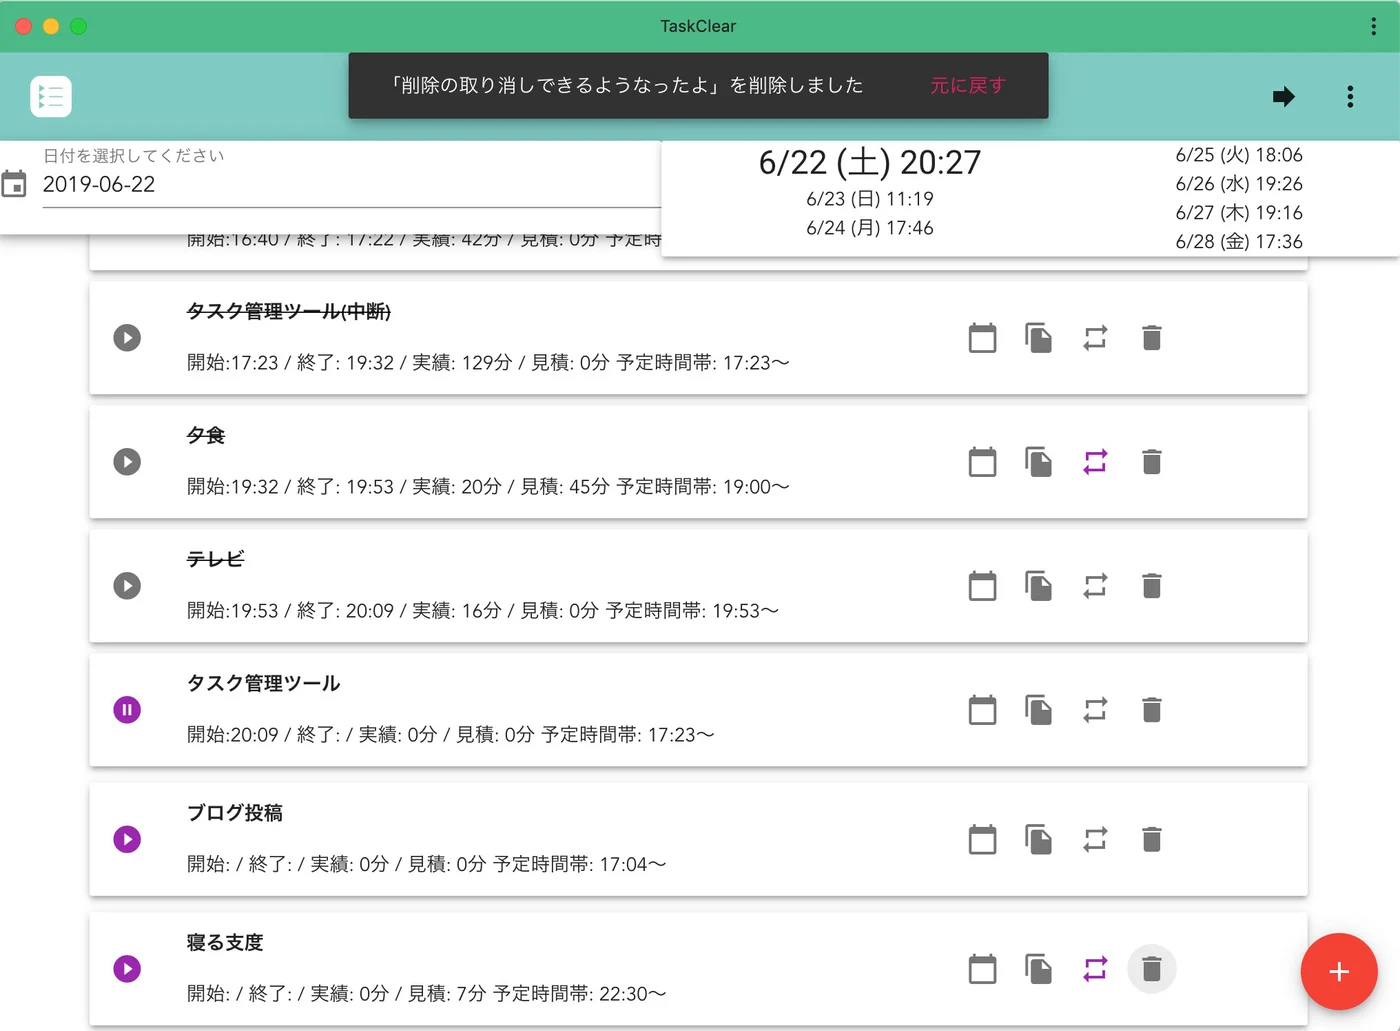Open the calendar icon beside date field

coord(14,184)
